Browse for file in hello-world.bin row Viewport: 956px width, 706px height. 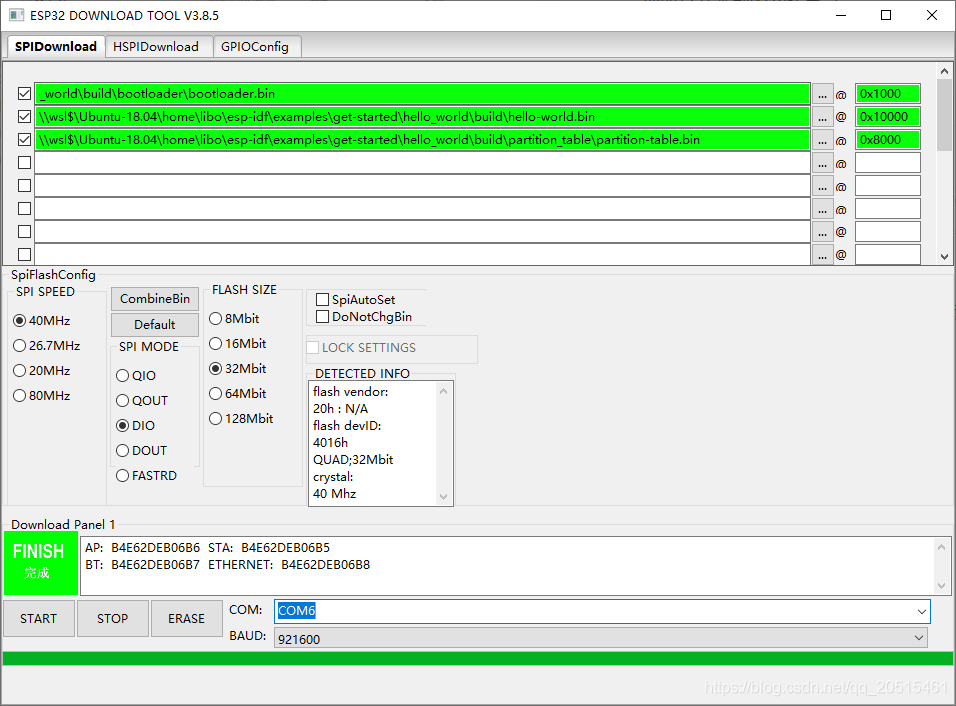click(x=822, y=117)
